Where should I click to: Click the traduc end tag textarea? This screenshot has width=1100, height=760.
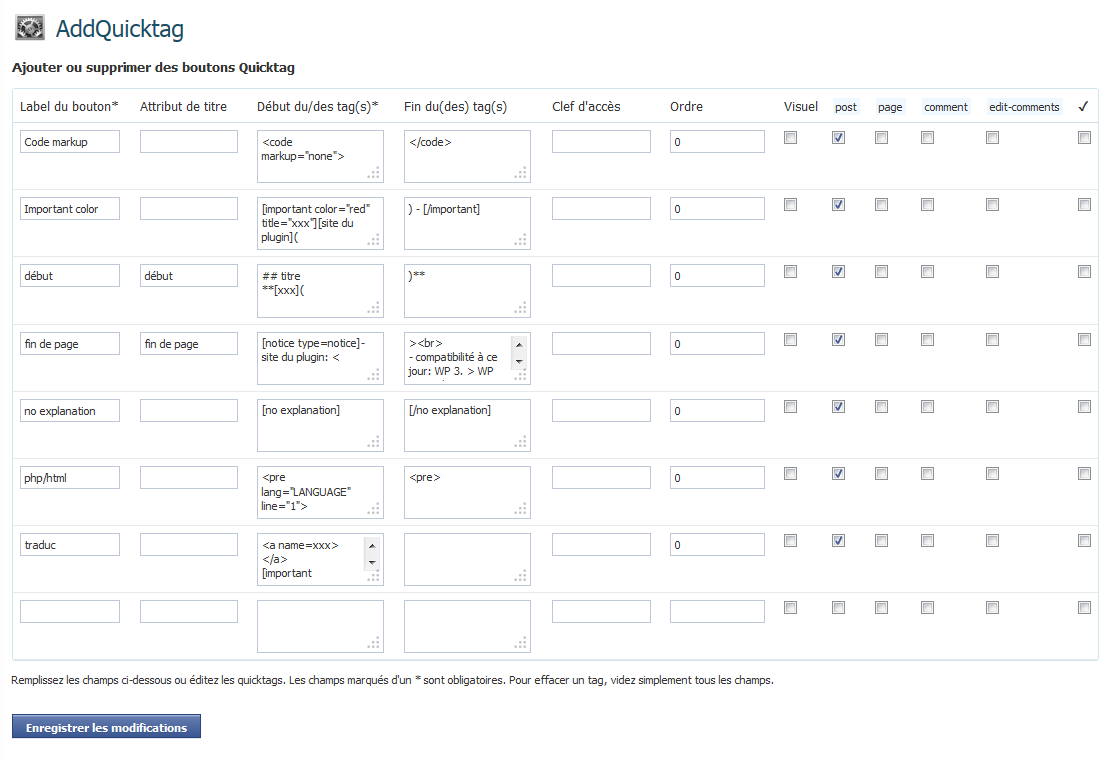[x=467, y=559]
